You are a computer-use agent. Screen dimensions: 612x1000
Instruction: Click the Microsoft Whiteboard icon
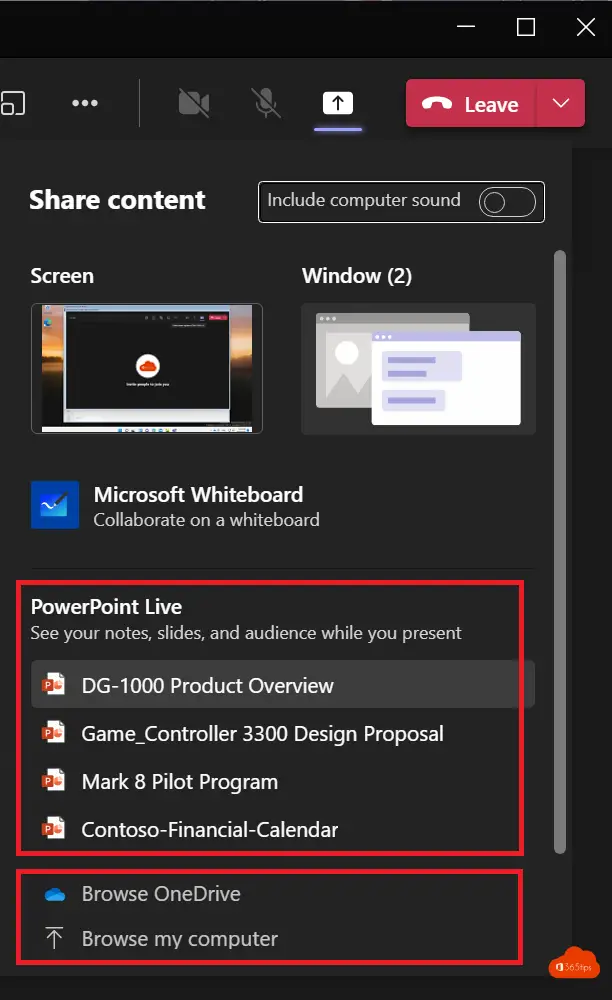(55, 505)
